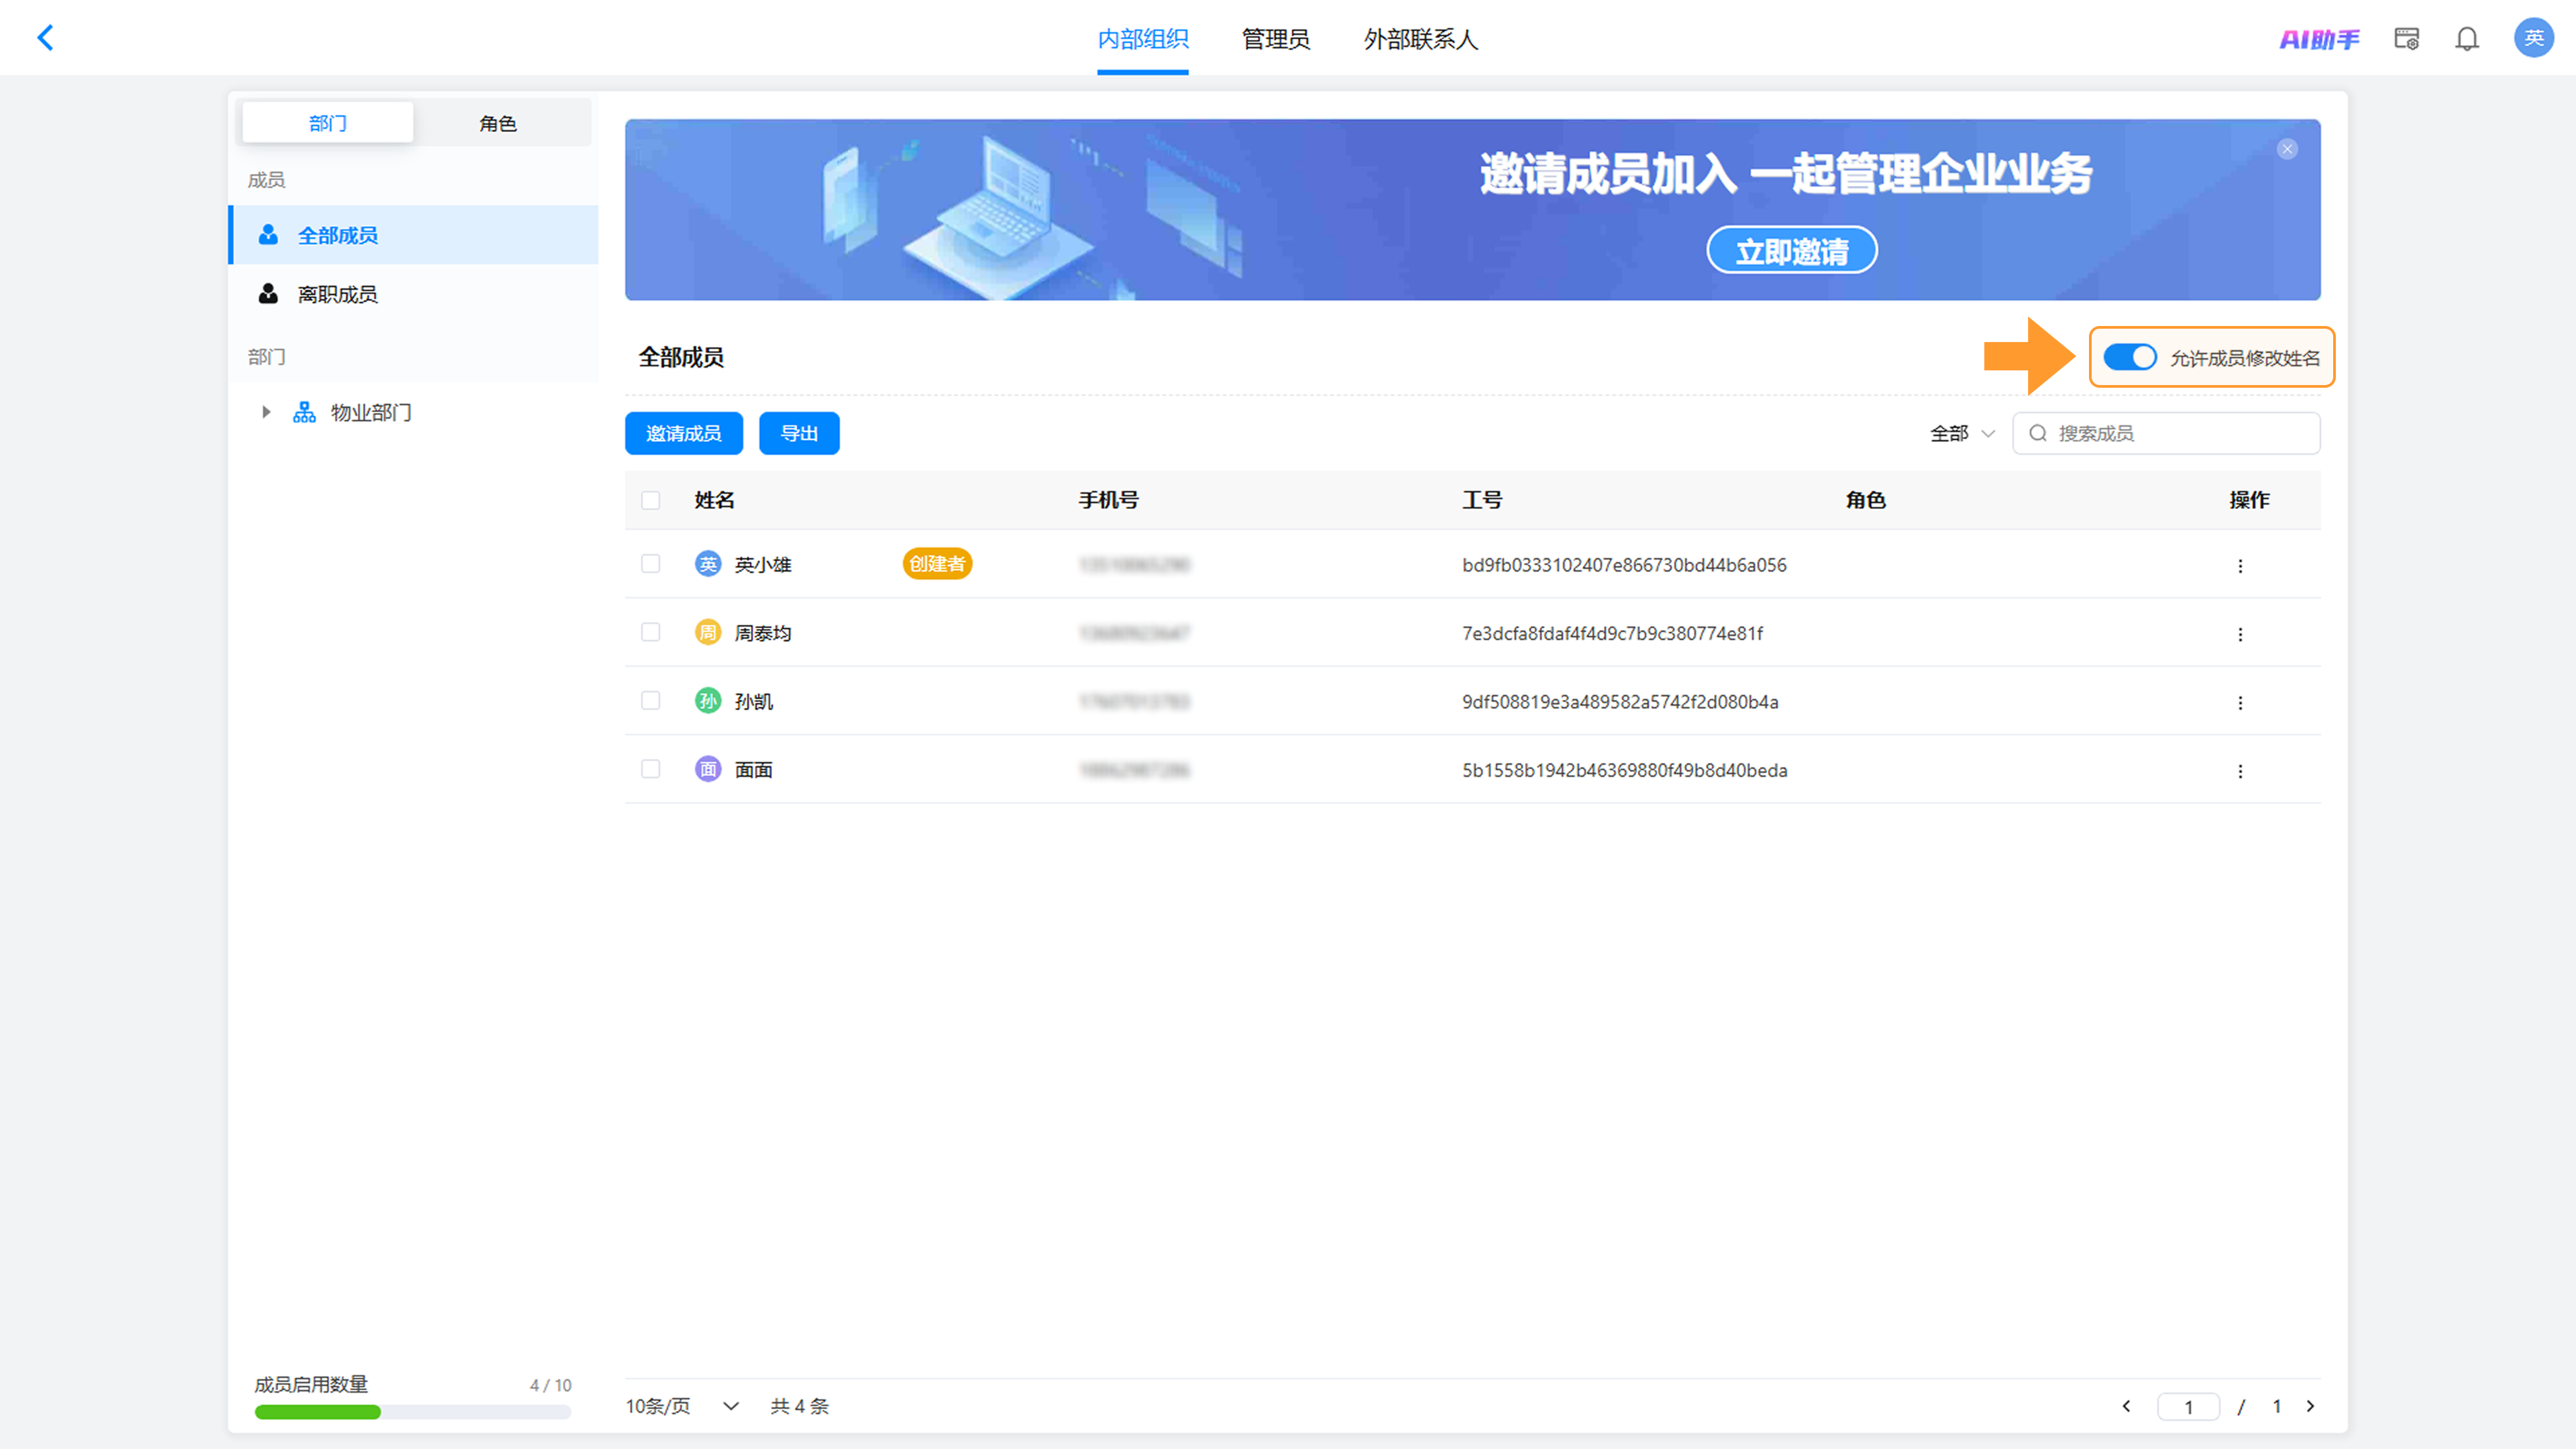Viewport: 2576px width, 1449px height.
Task: Select 全部成员 in sidebar
Action: point(414,235)
